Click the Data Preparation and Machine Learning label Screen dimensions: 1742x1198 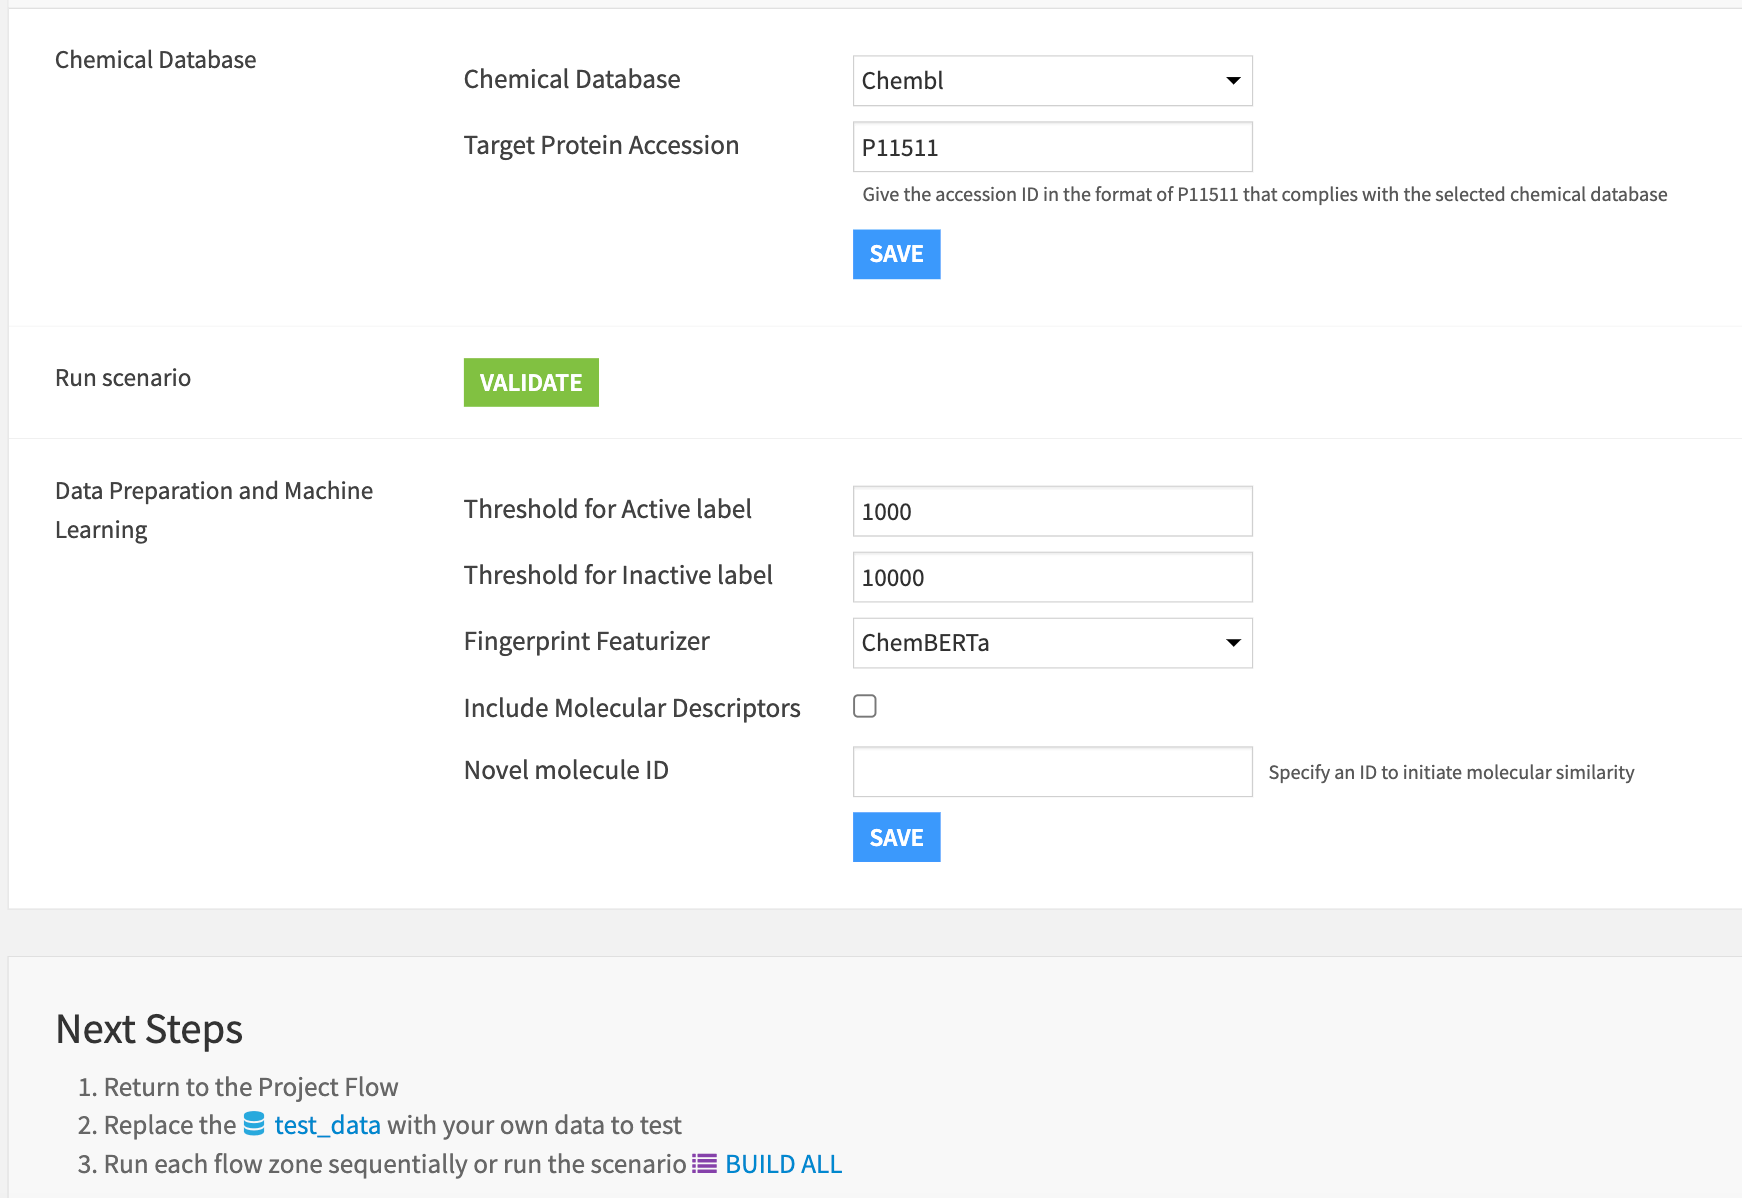pyautogui.click(x=213, y=509)
